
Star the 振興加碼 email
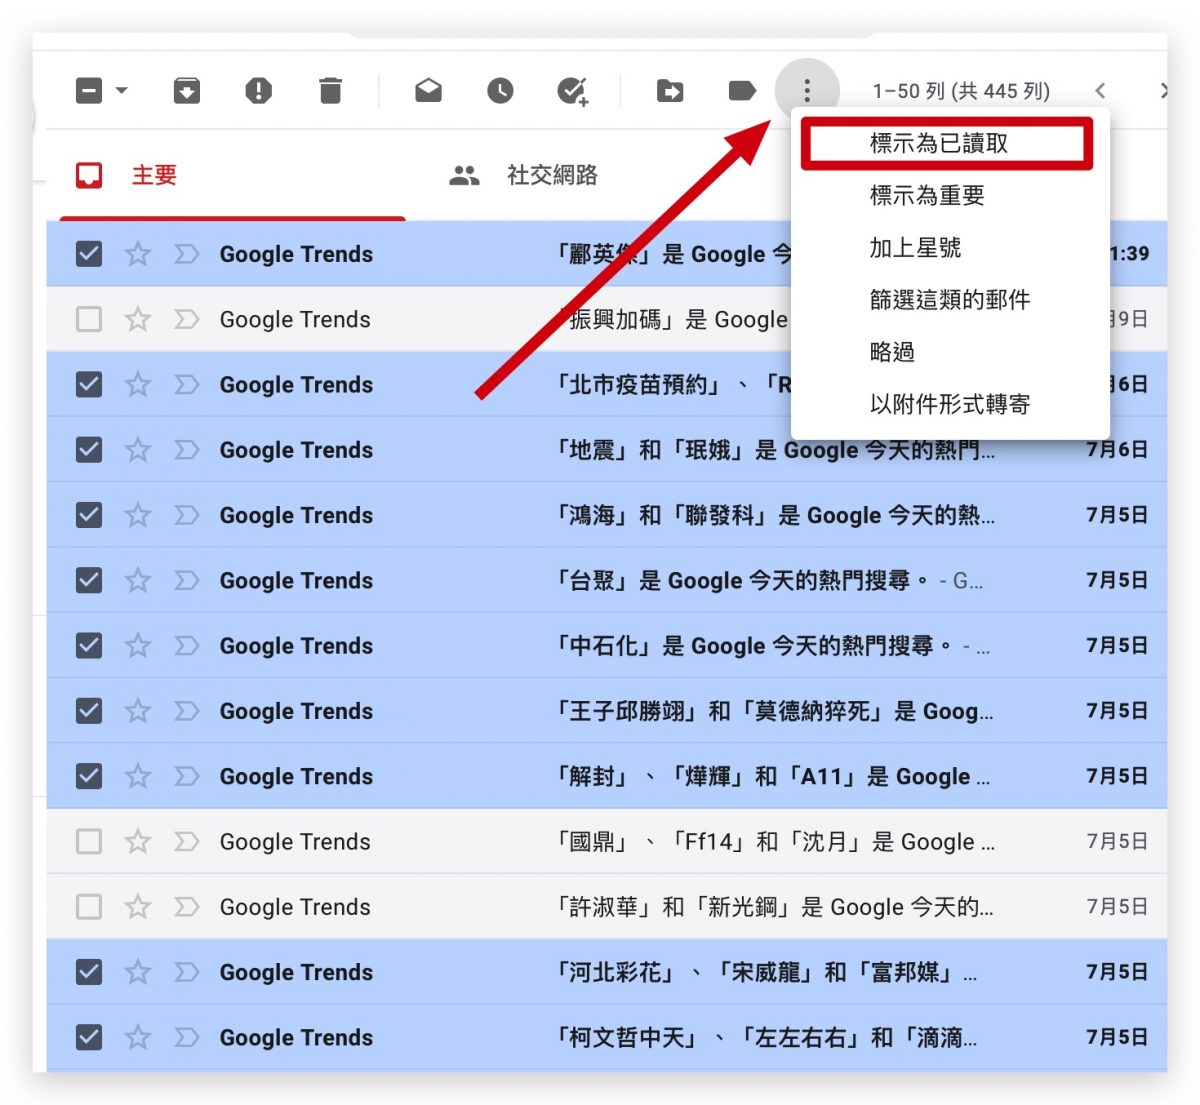tap(138, 319)
